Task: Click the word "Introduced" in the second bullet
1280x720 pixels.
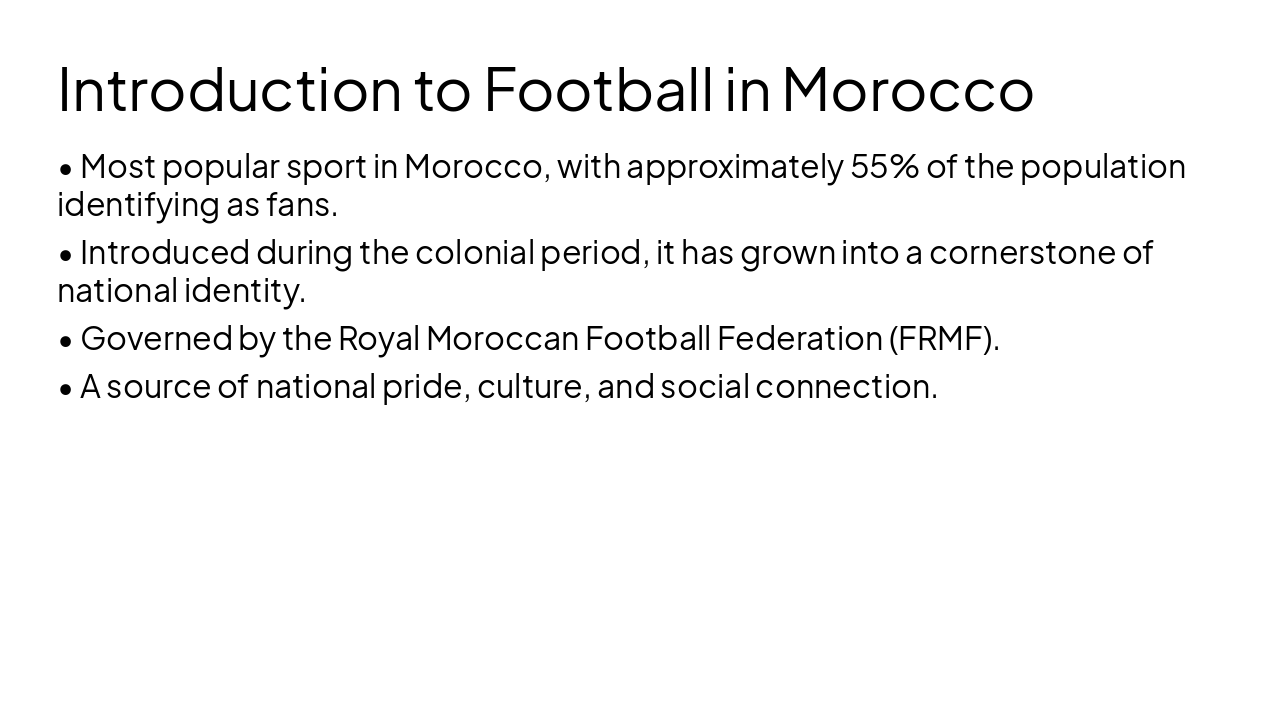Action: [165, 252]
